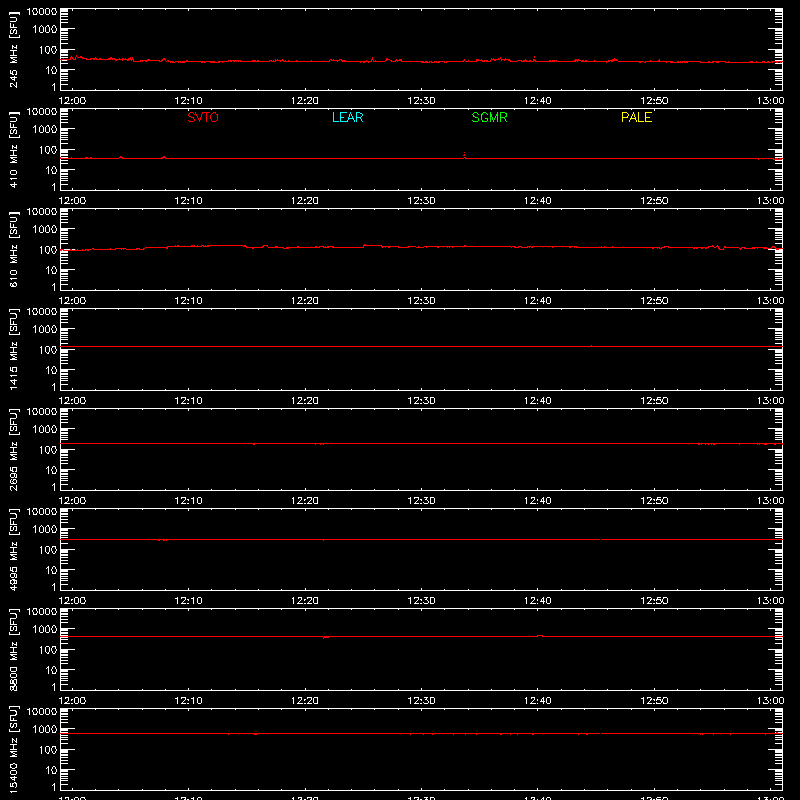Click the 10000 y-axis label of 245 MHz plot
The width and height of the screenshot is (800, 800).
tap(42, 12)
